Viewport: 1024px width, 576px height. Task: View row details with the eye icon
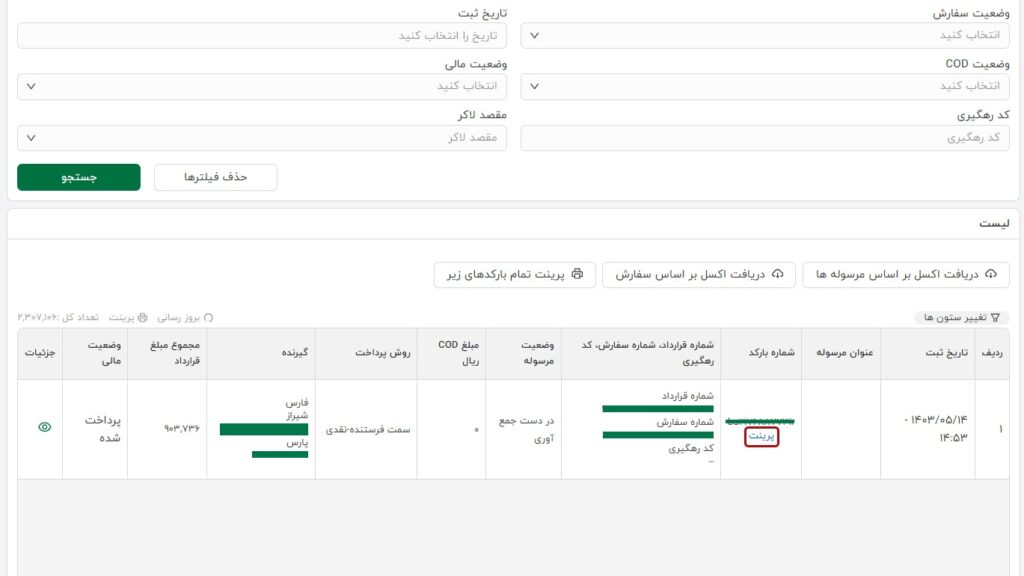44,427
